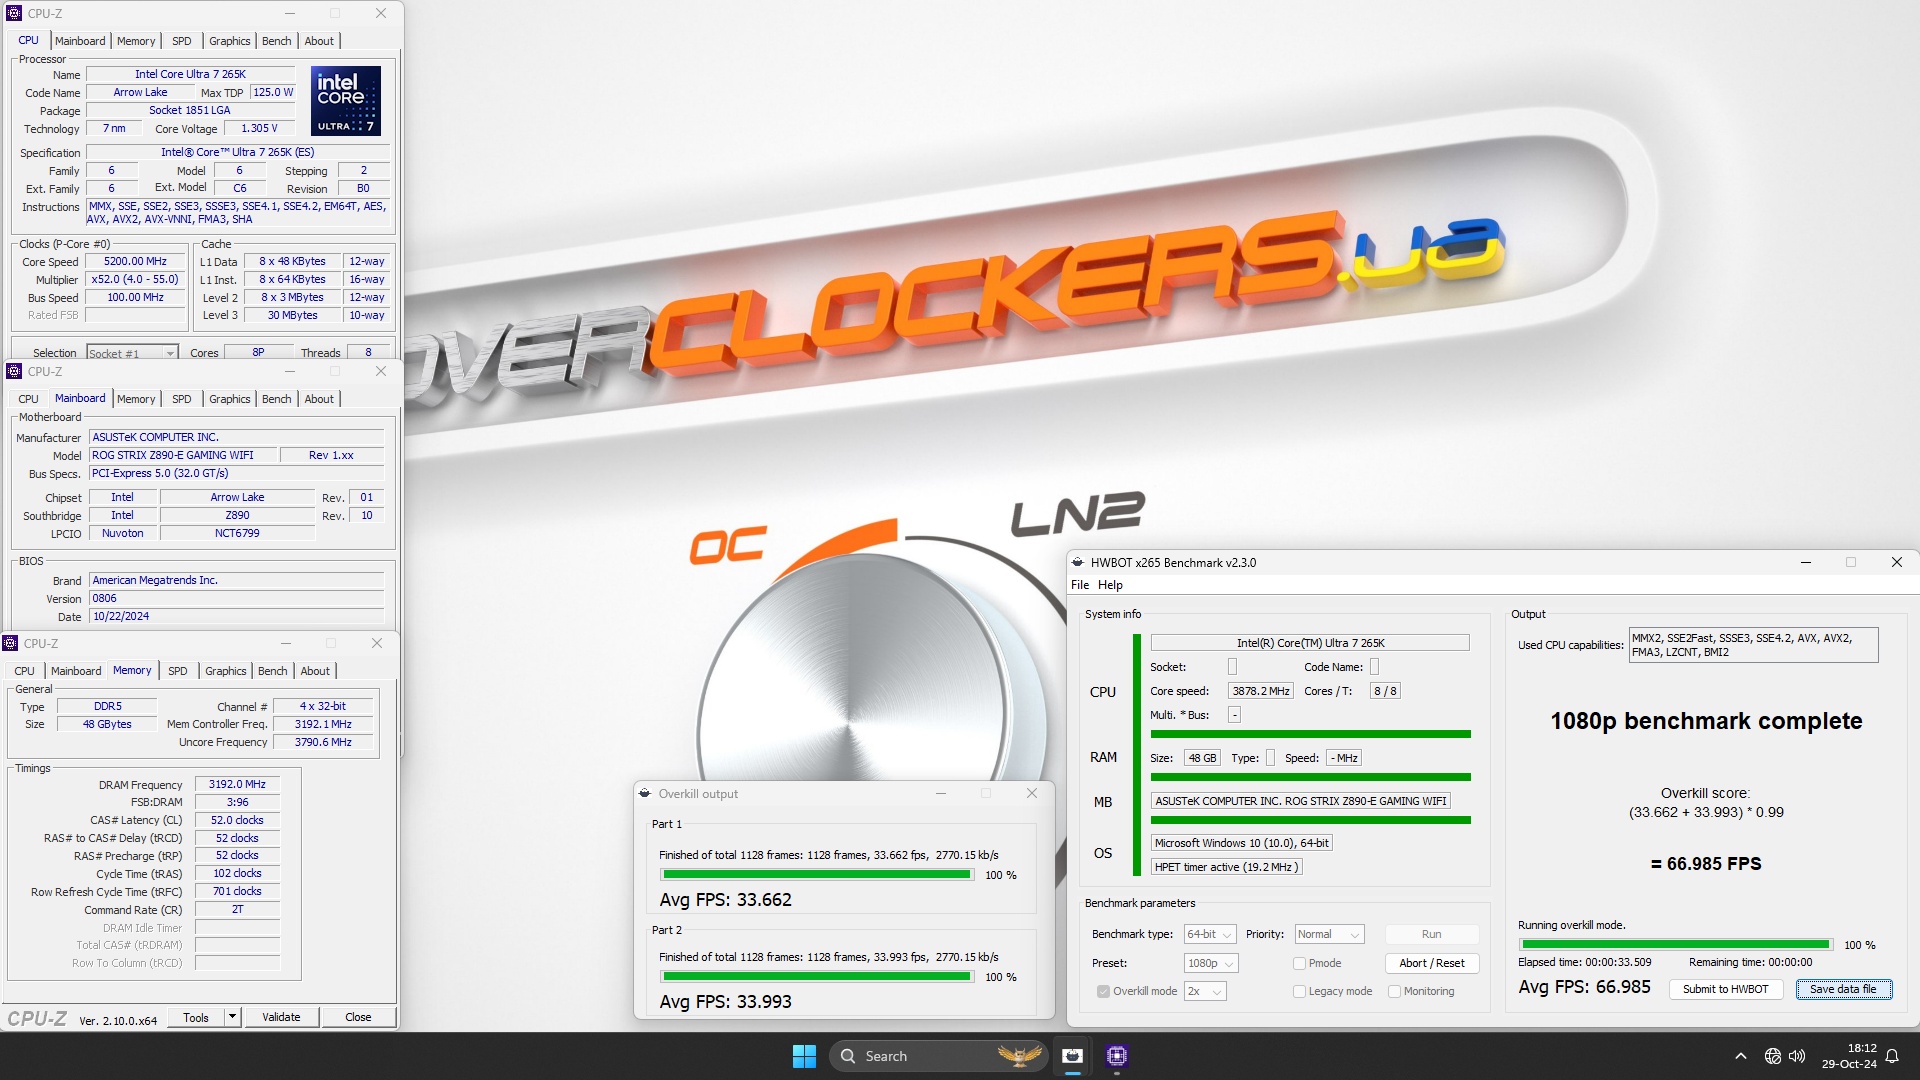1920x1080 pixels.
Task: Expand the Tools dropdown arrow in CPU-Z
Action: 232,1018
